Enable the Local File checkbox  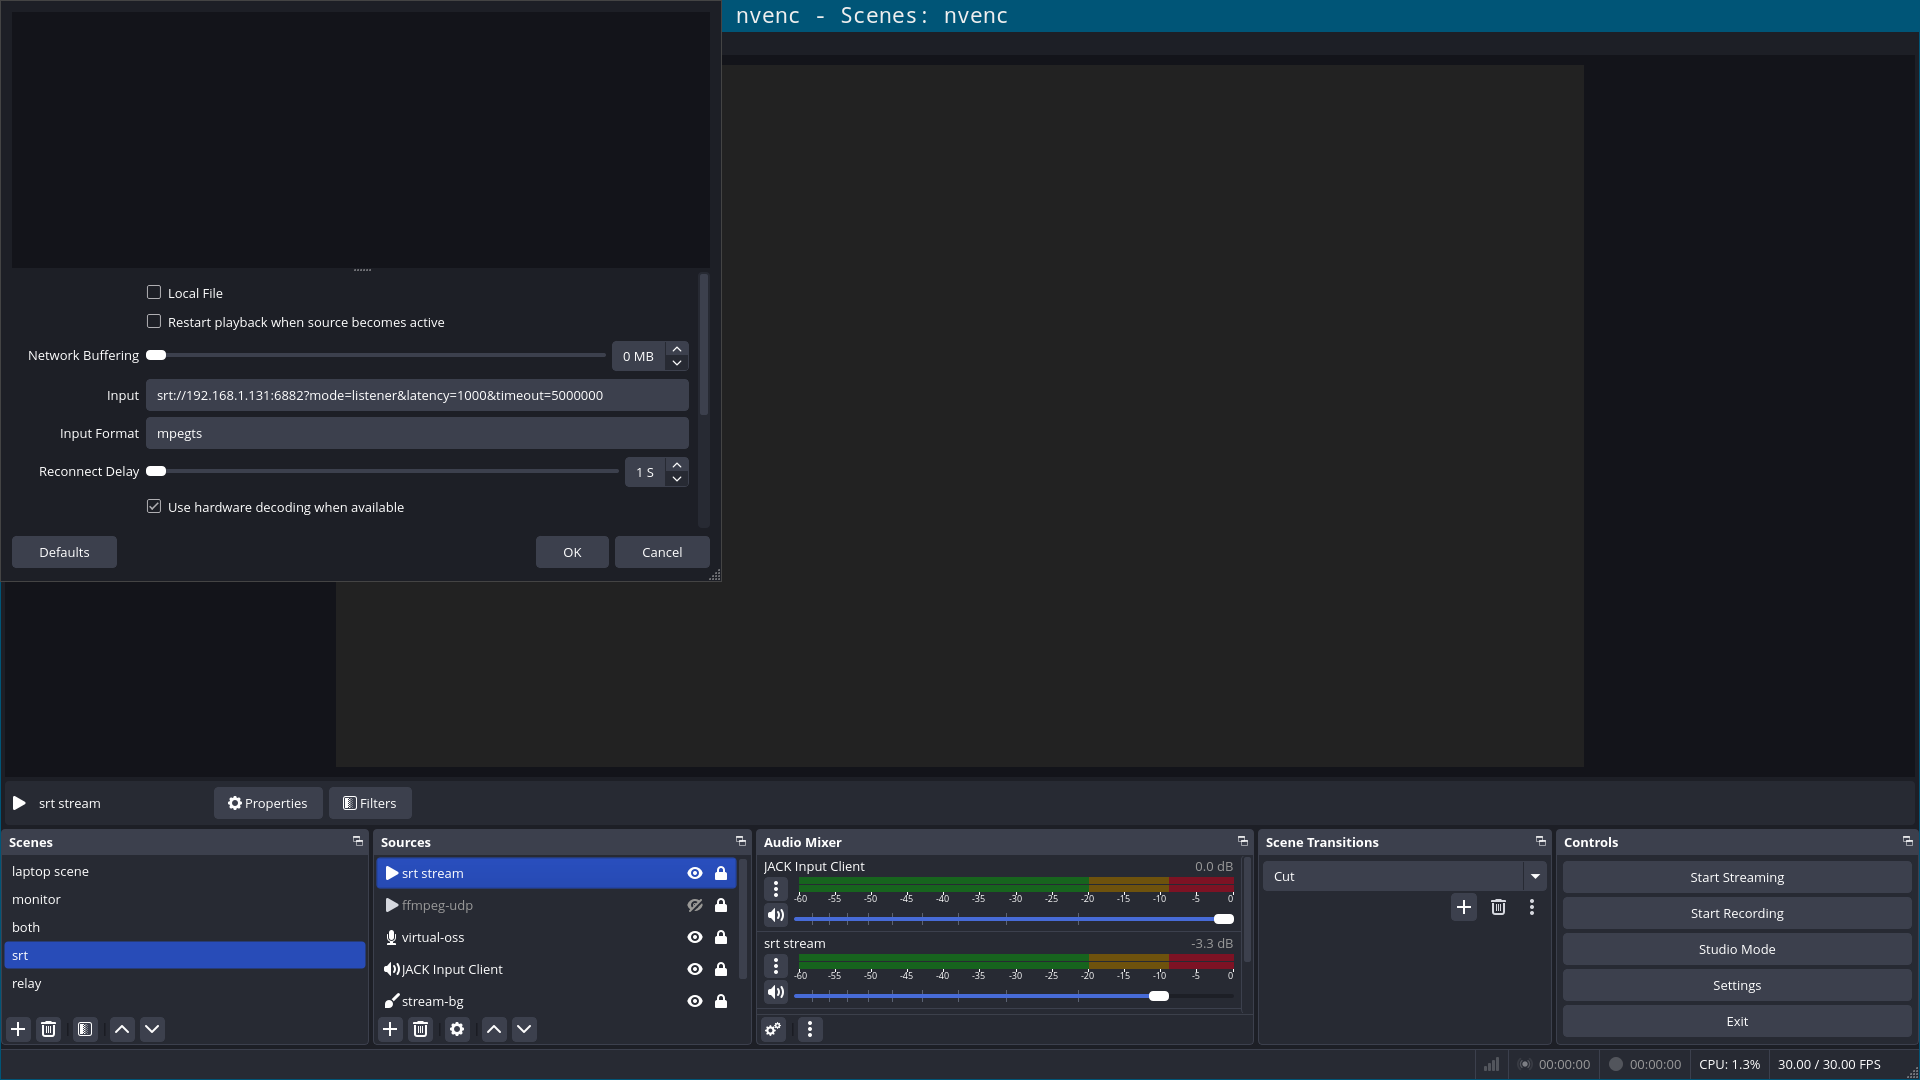point(154,293)
